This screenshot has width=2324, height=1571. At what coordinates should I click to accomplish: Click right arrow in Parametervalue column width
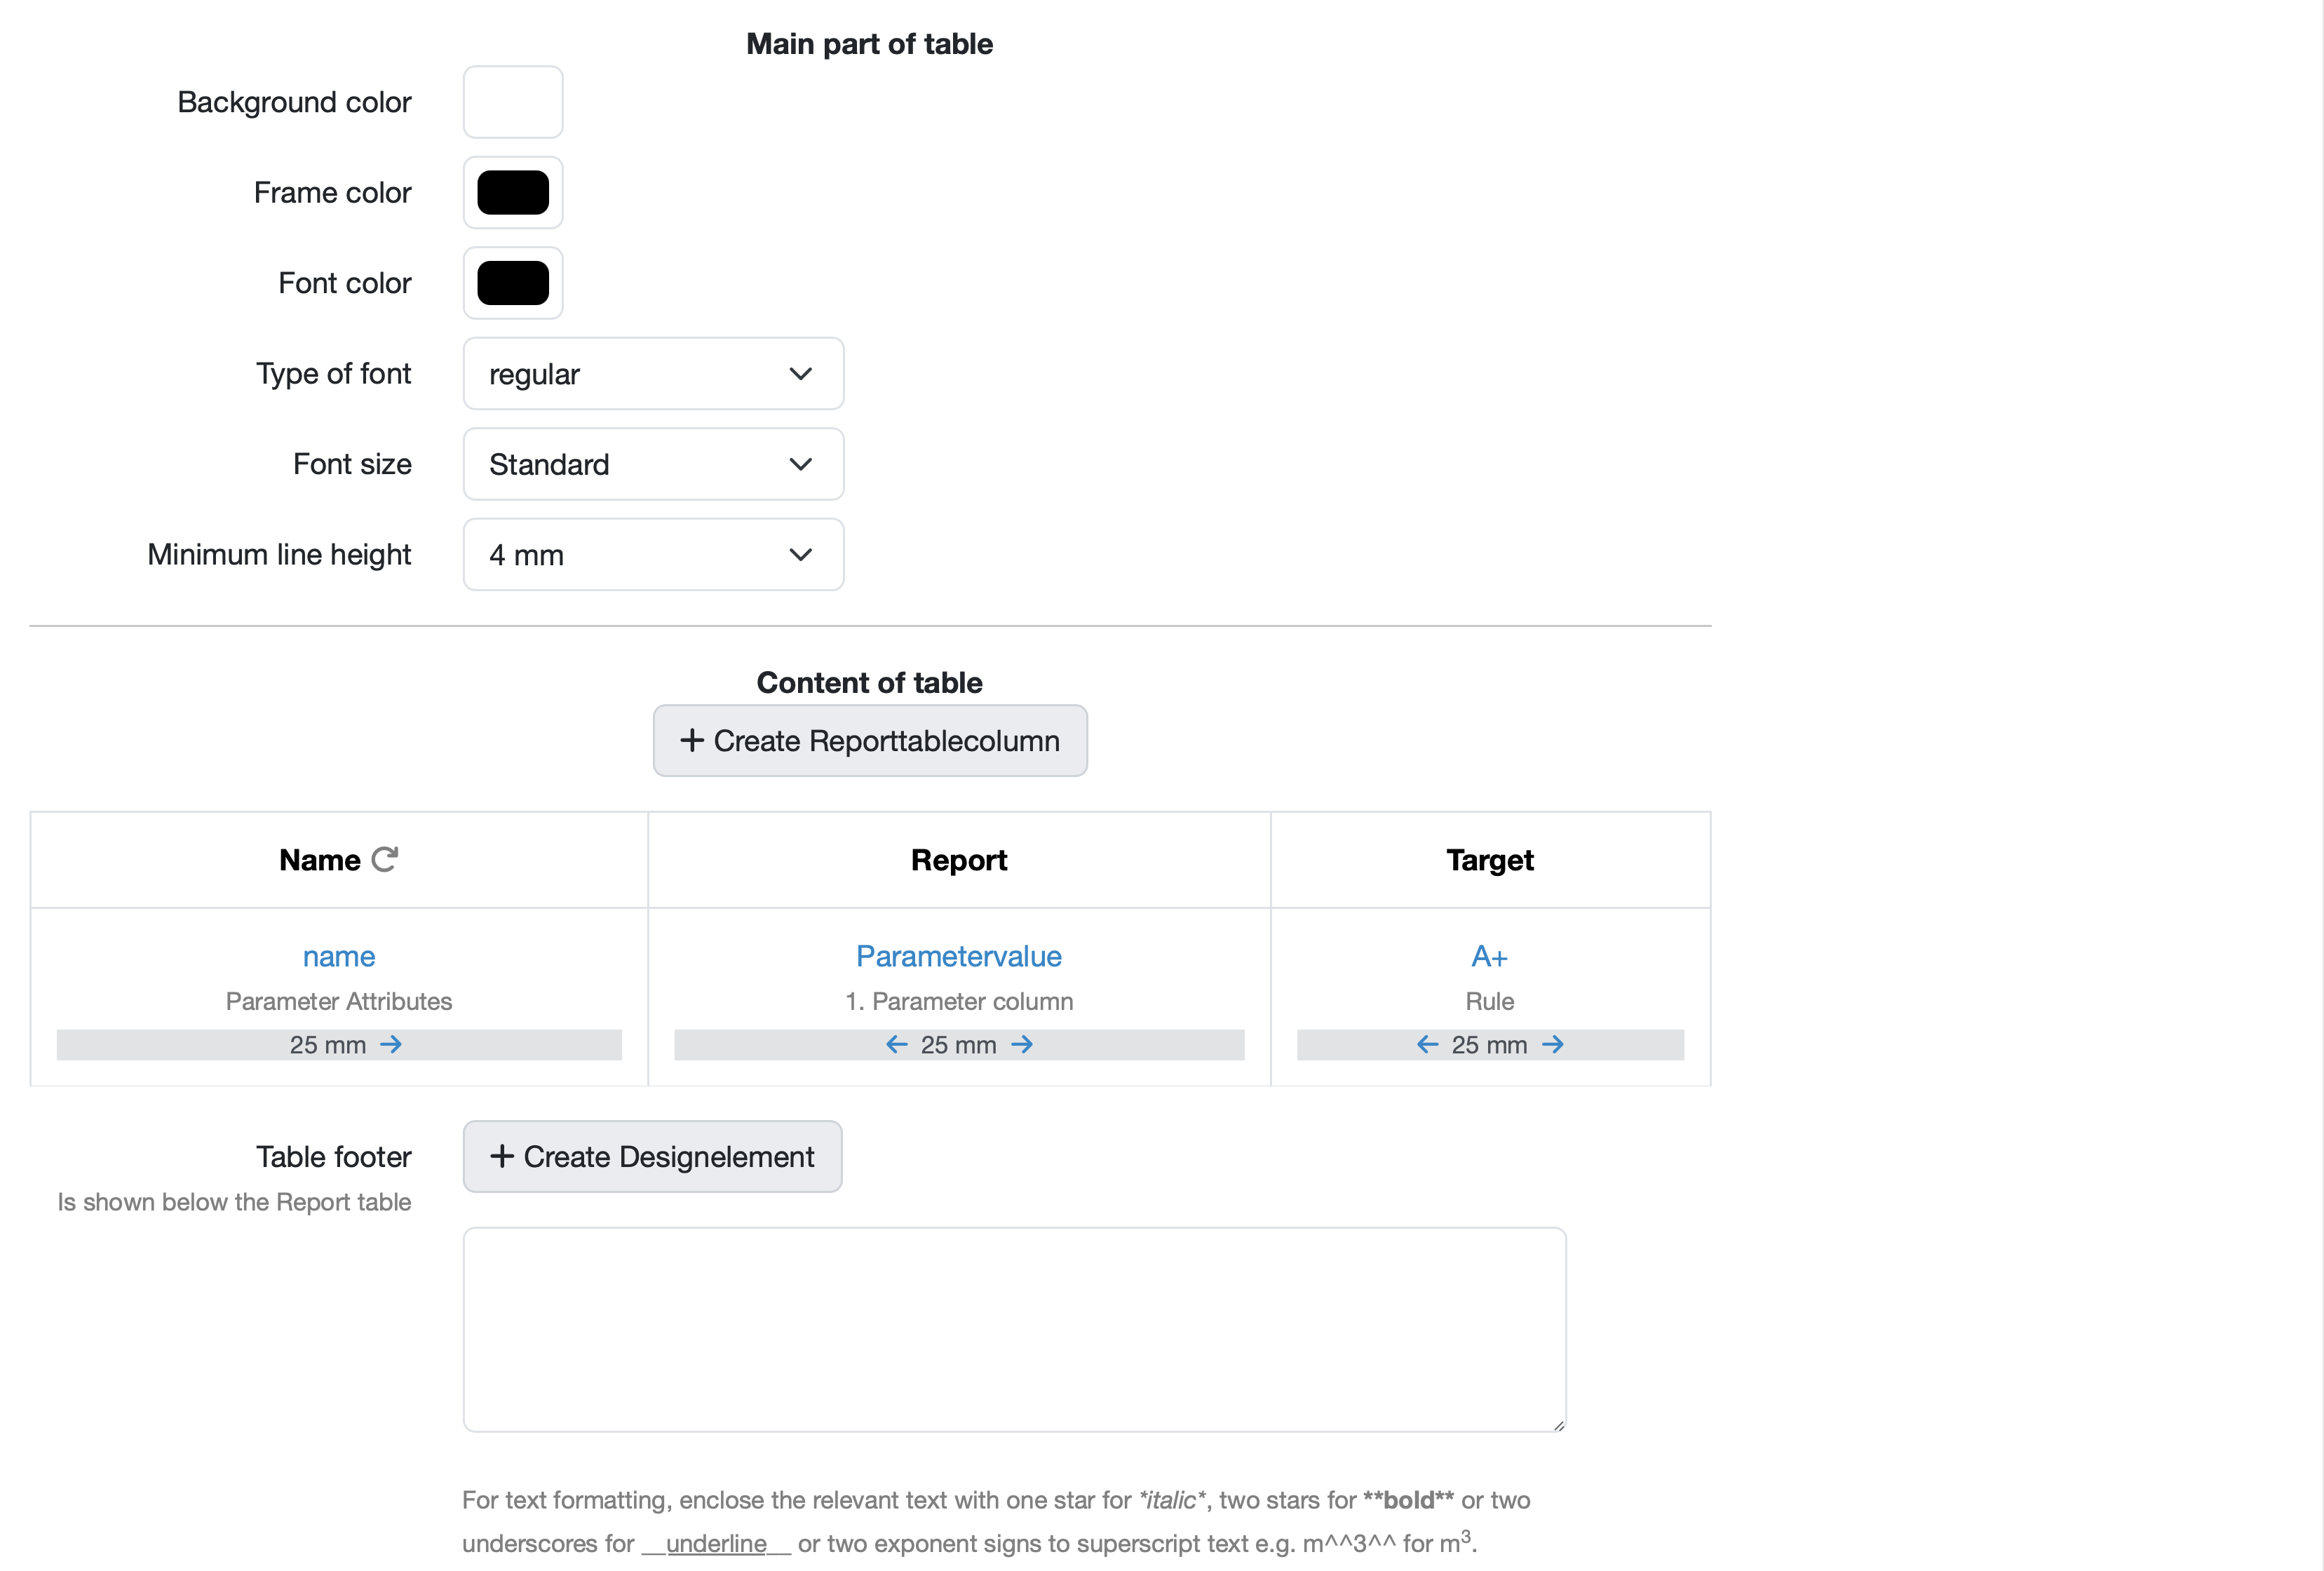[x=1022, y=1044]
